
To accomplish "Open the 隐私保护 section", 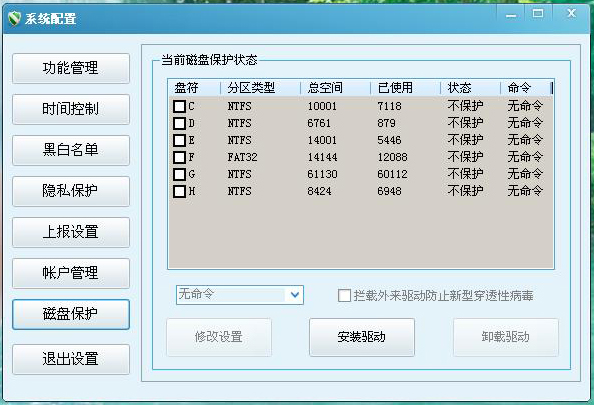I will click(x=71, y=191).
